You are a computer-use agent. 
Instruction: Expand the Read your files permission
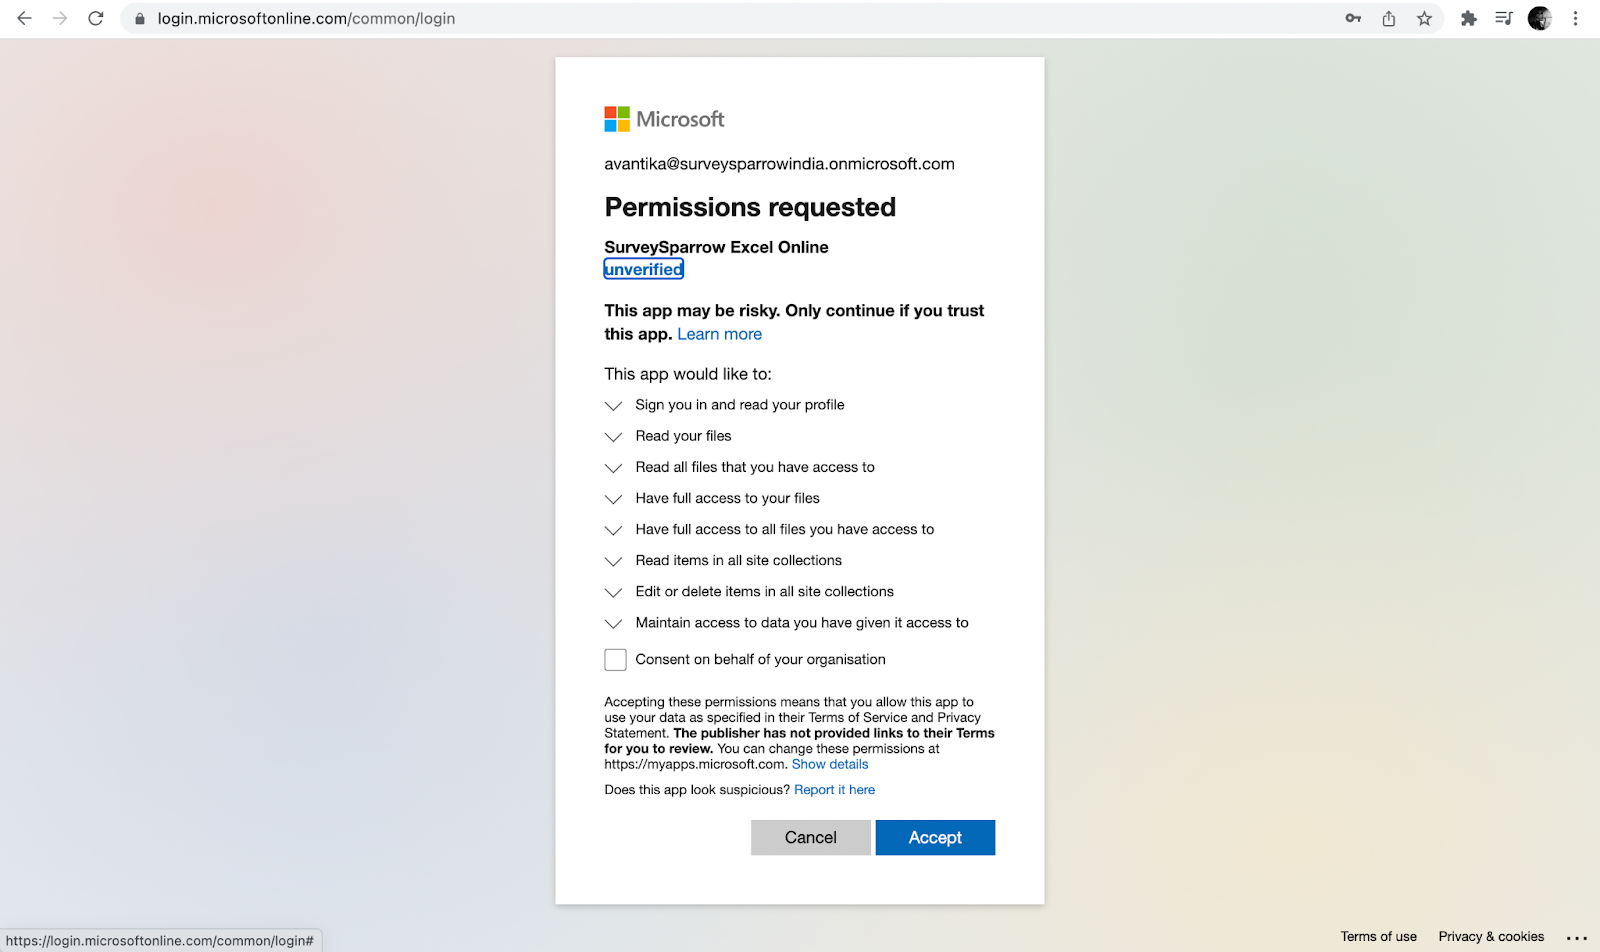click(x=614, y=437)
